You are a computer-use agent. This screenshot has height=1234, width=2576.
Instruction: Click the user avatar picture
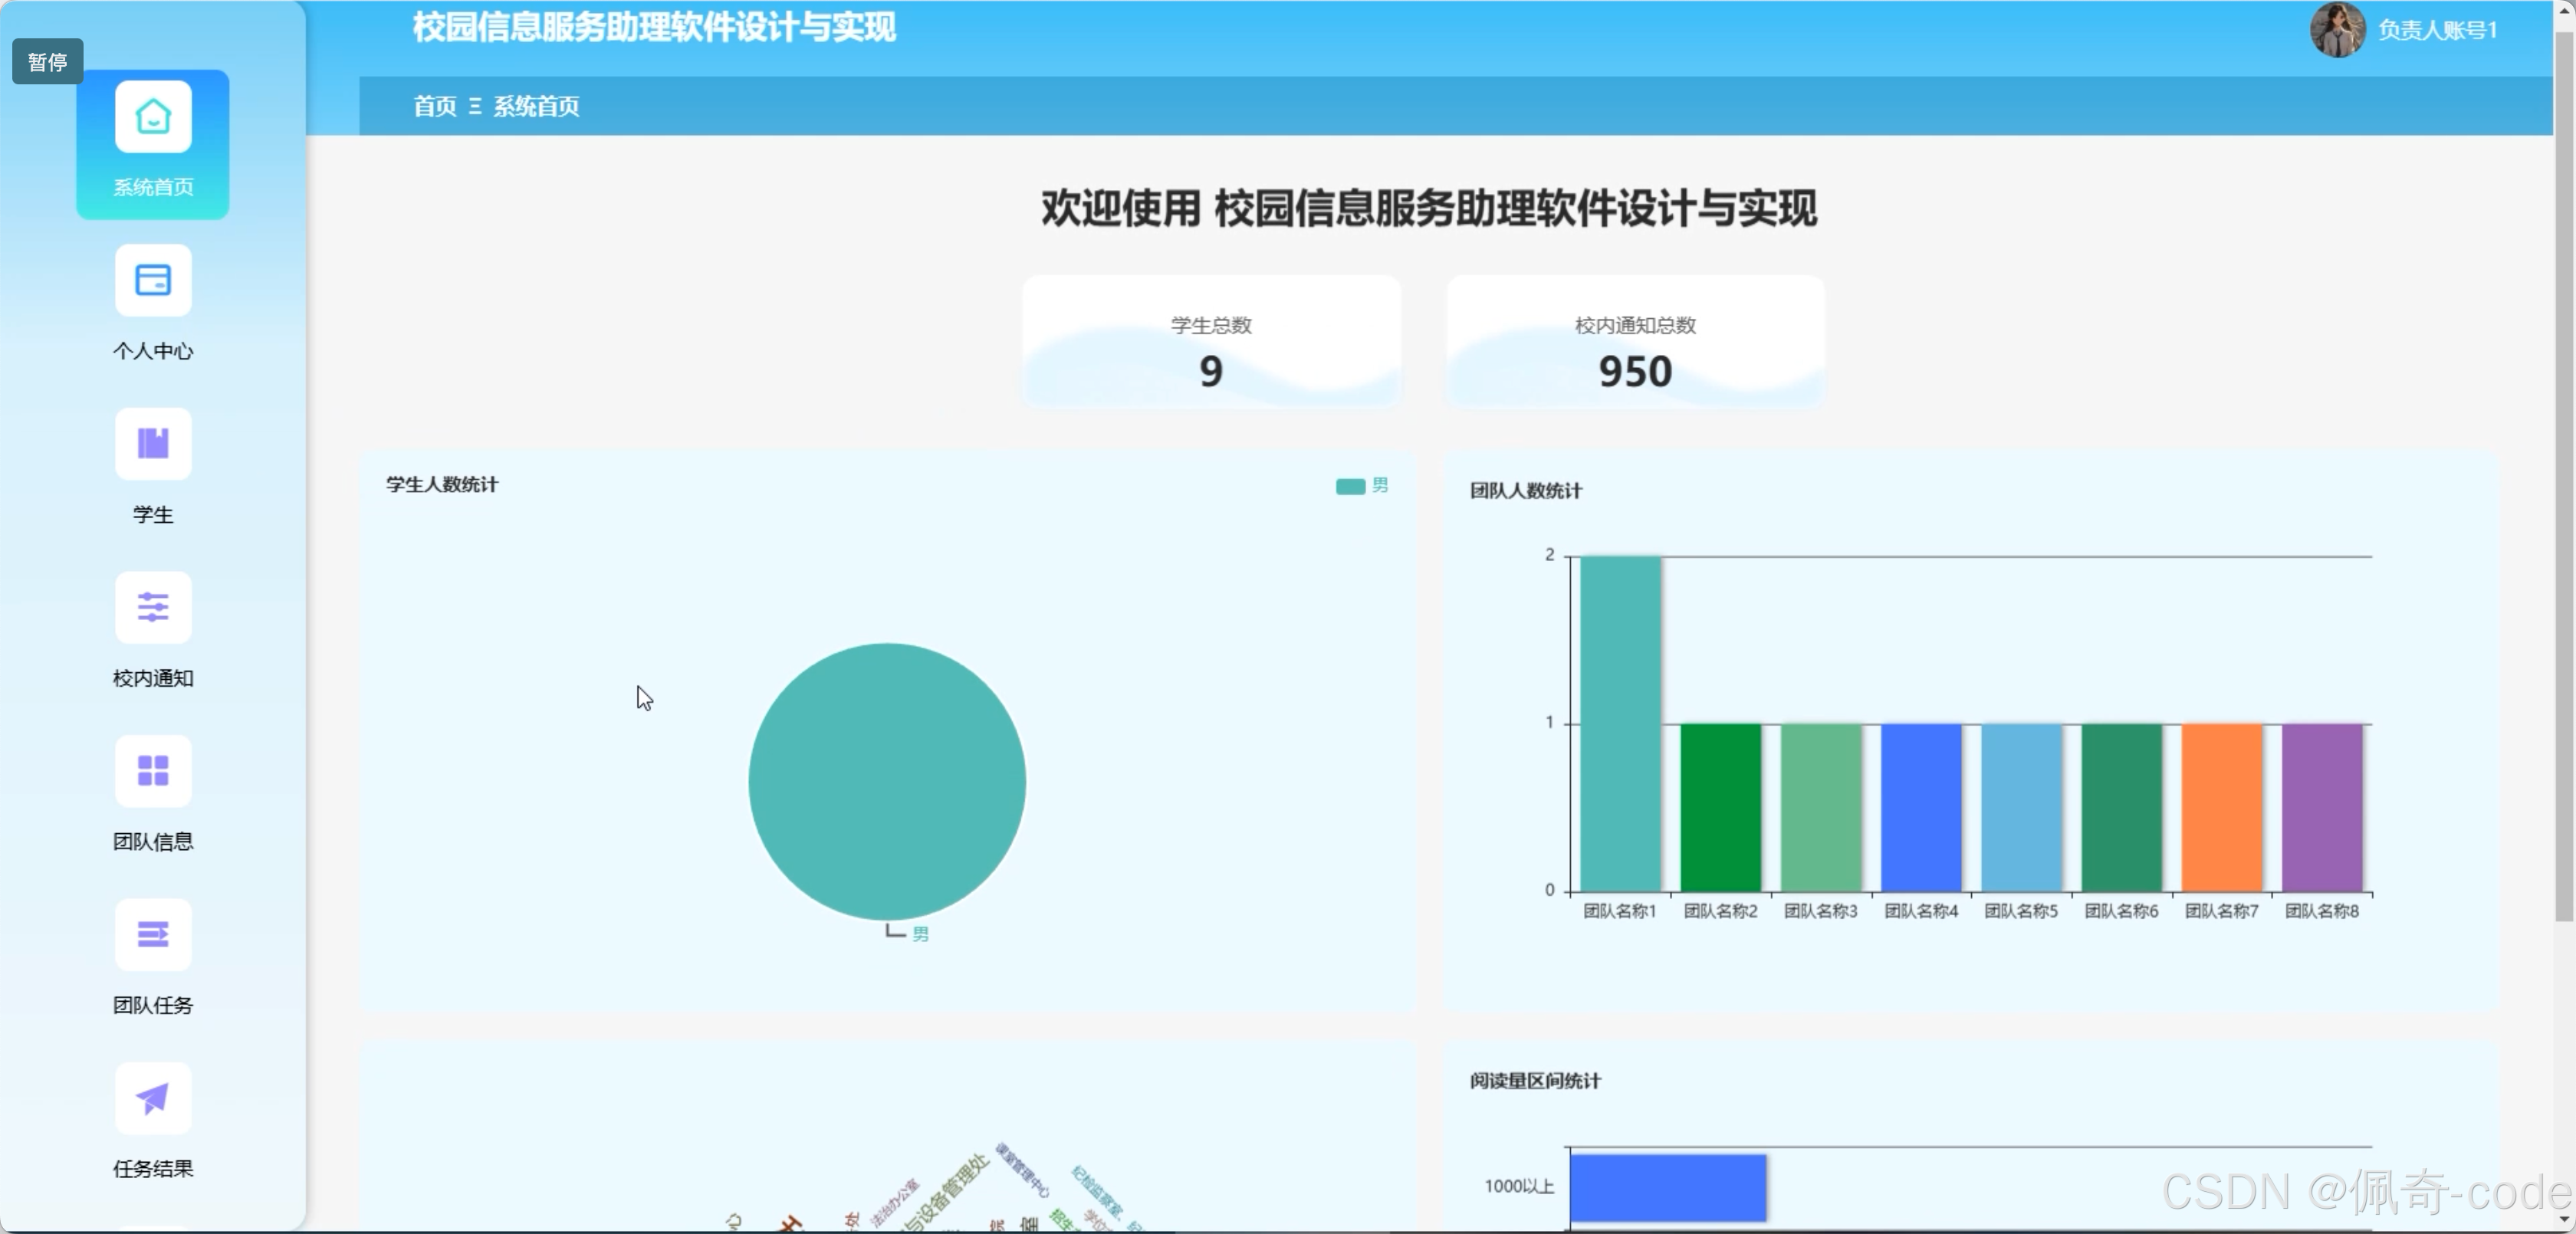[x=2337, y=30]
